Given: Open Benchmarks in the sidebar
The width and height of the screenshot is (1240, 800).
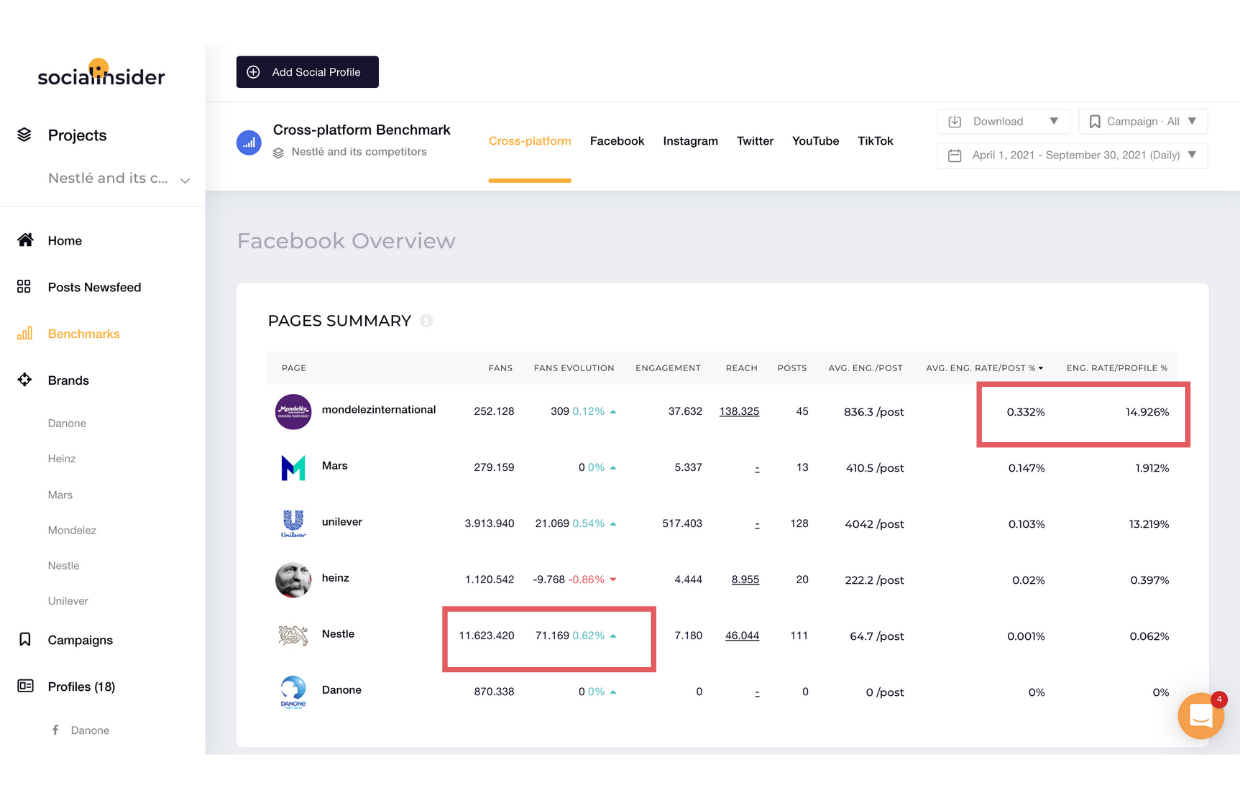Looking at the screenshot, I should coord(84,334).
